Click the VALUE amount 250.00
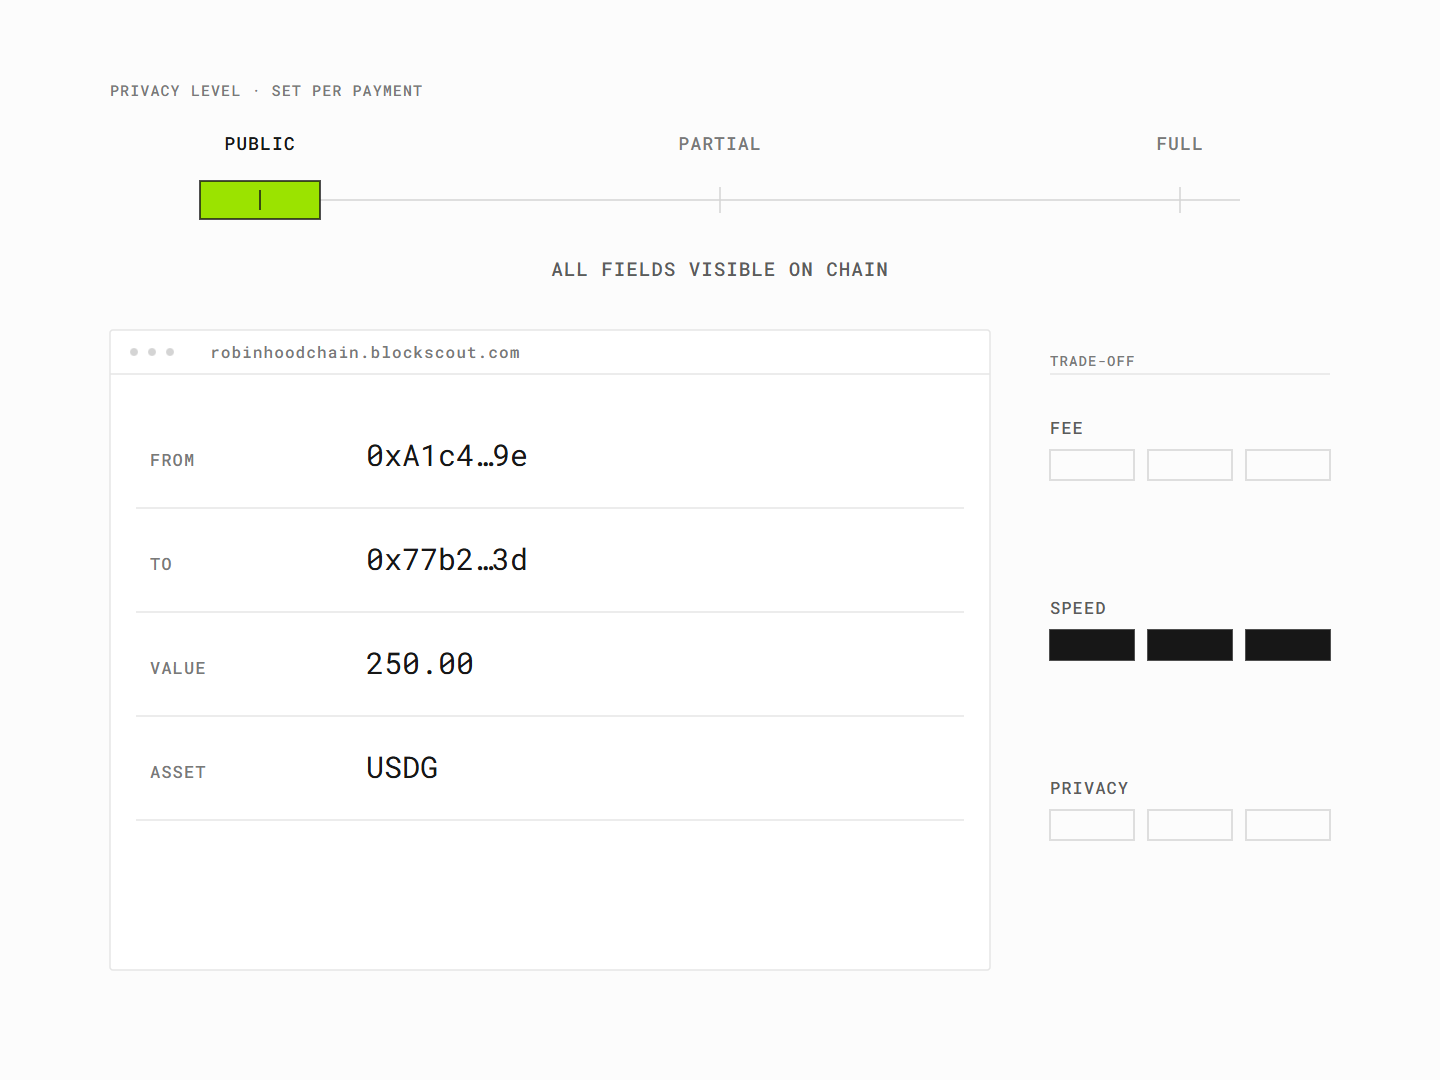The height and width of the screenshot is (1080, 1440). 420,664
